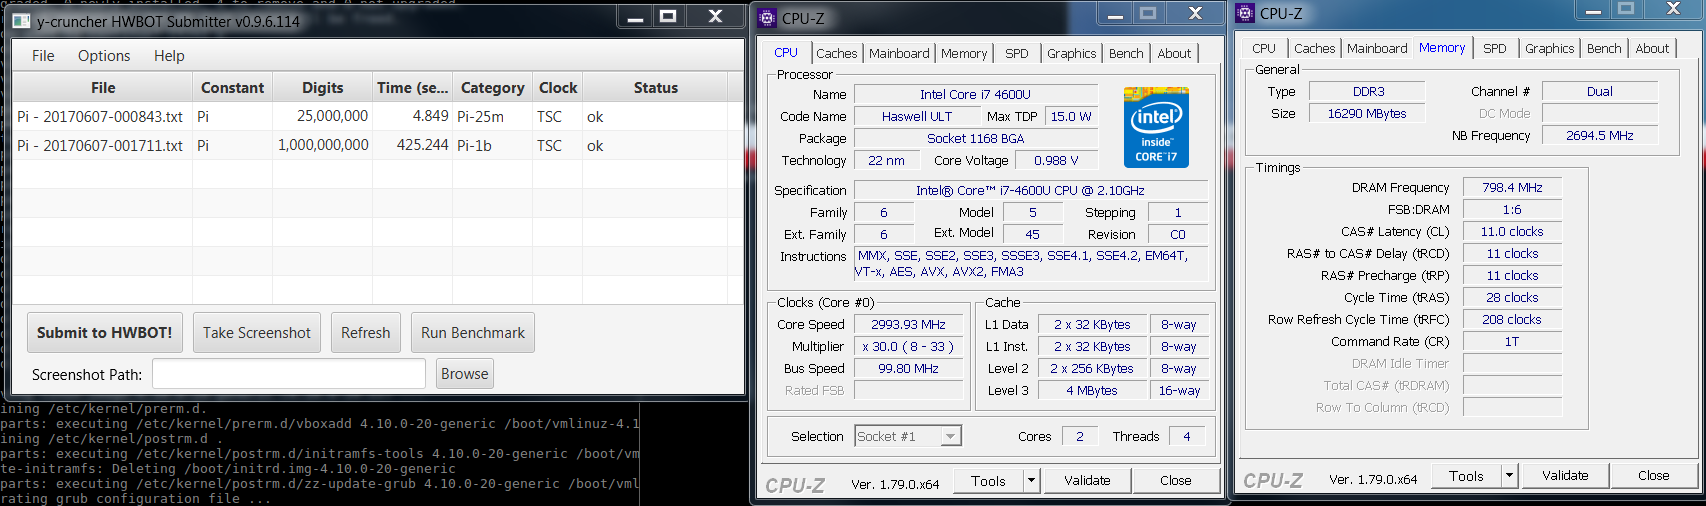Image resolution: width=1706 pixels, height=506 pixels.
Task: Click the DRAM Frequency value 798.4 MHz
Action: [1512, 188]
